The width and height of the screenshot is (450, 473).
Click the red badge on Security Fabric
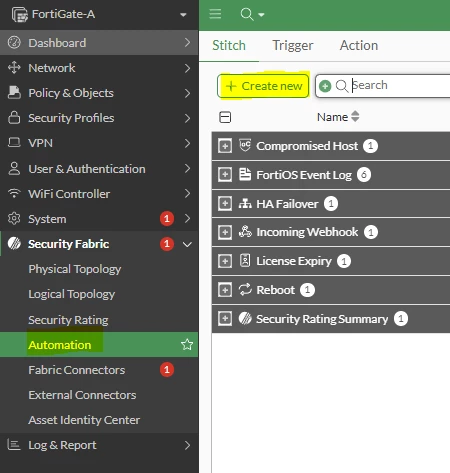[167, 244]
